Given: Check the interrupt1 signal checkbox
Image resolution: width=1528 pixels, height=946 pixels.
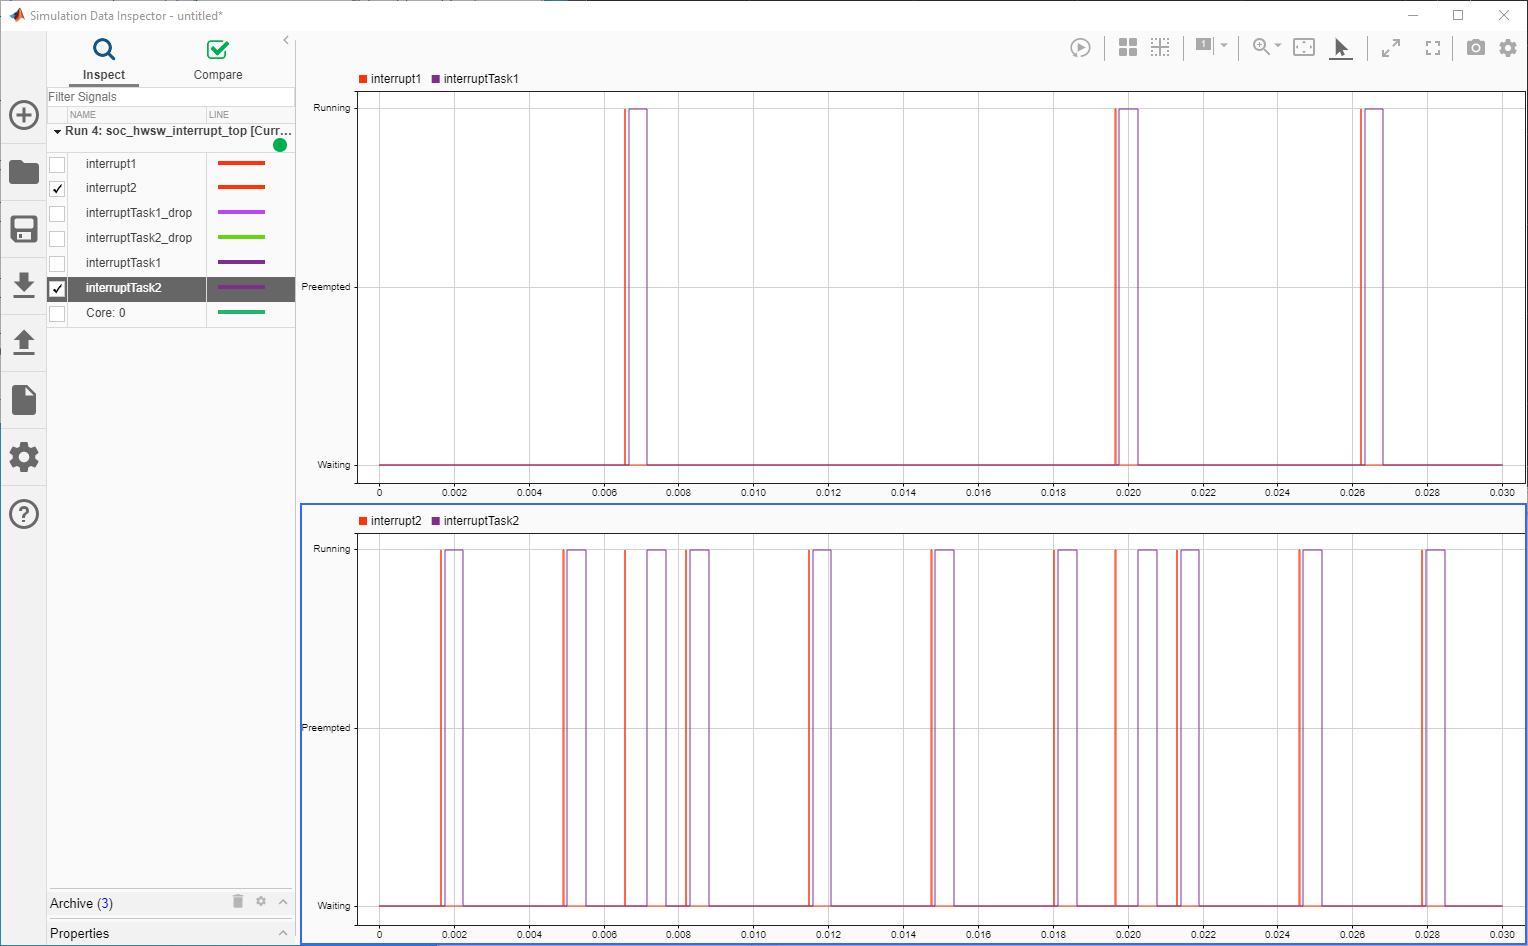Looking at the screenshot, I should tap(57, 163).
